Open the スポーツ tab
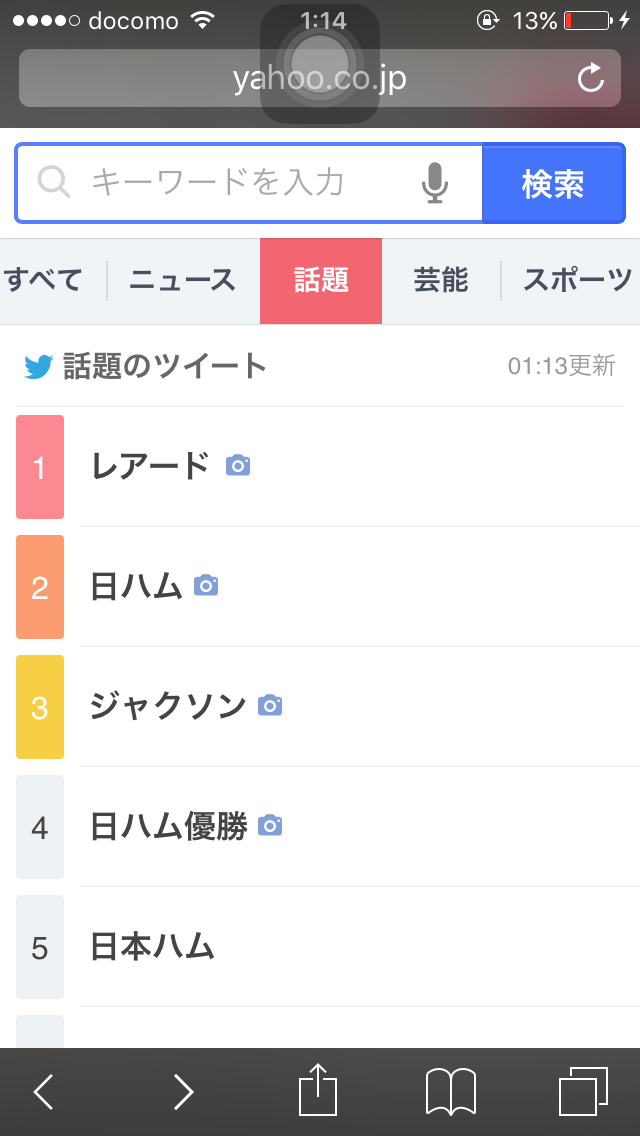This screenshot has width=640, height=1136. [577, 281]
